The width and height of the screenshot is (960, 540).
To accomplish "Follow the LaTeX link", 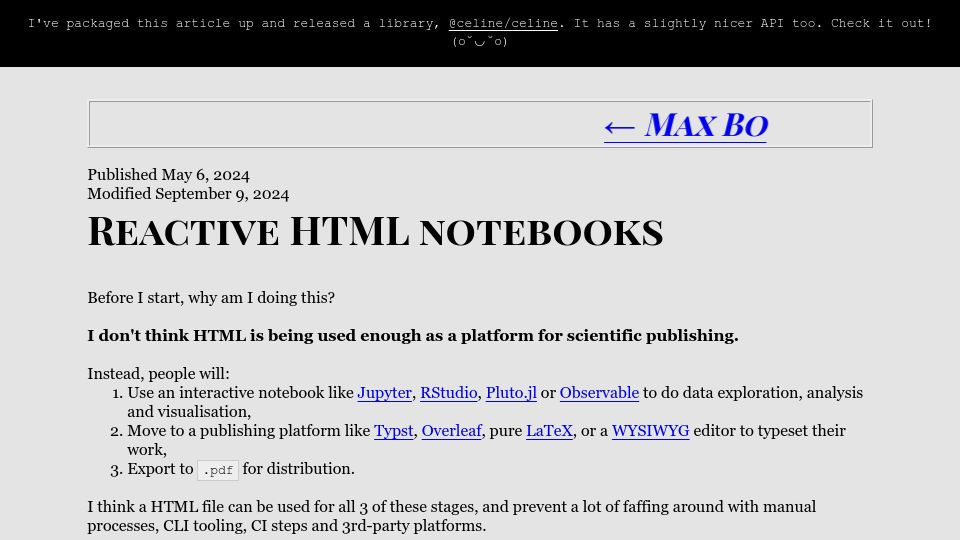I will tap(549, 431).
